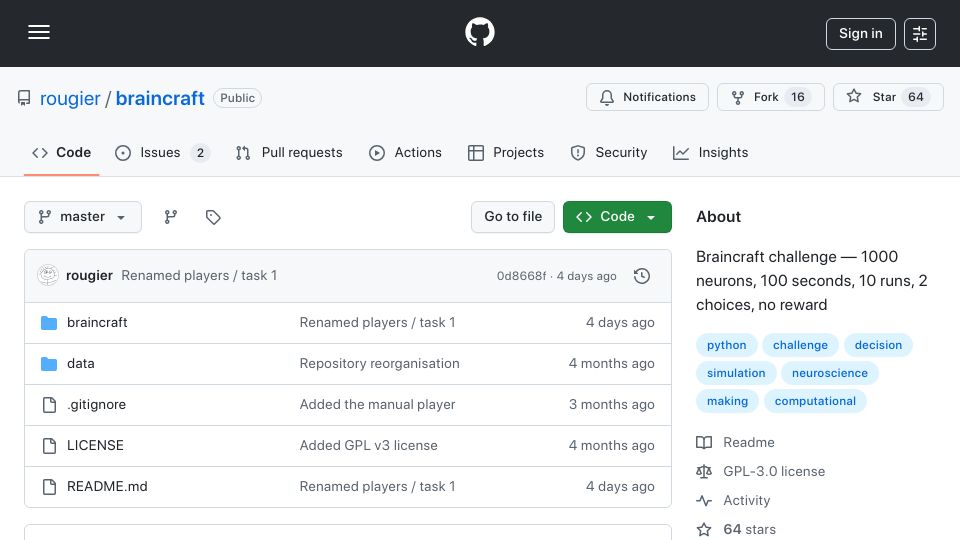Click the Public visibility badge
Image resolution: width=960 pixels, height=540 pixels.
click(x=238, y=98)
